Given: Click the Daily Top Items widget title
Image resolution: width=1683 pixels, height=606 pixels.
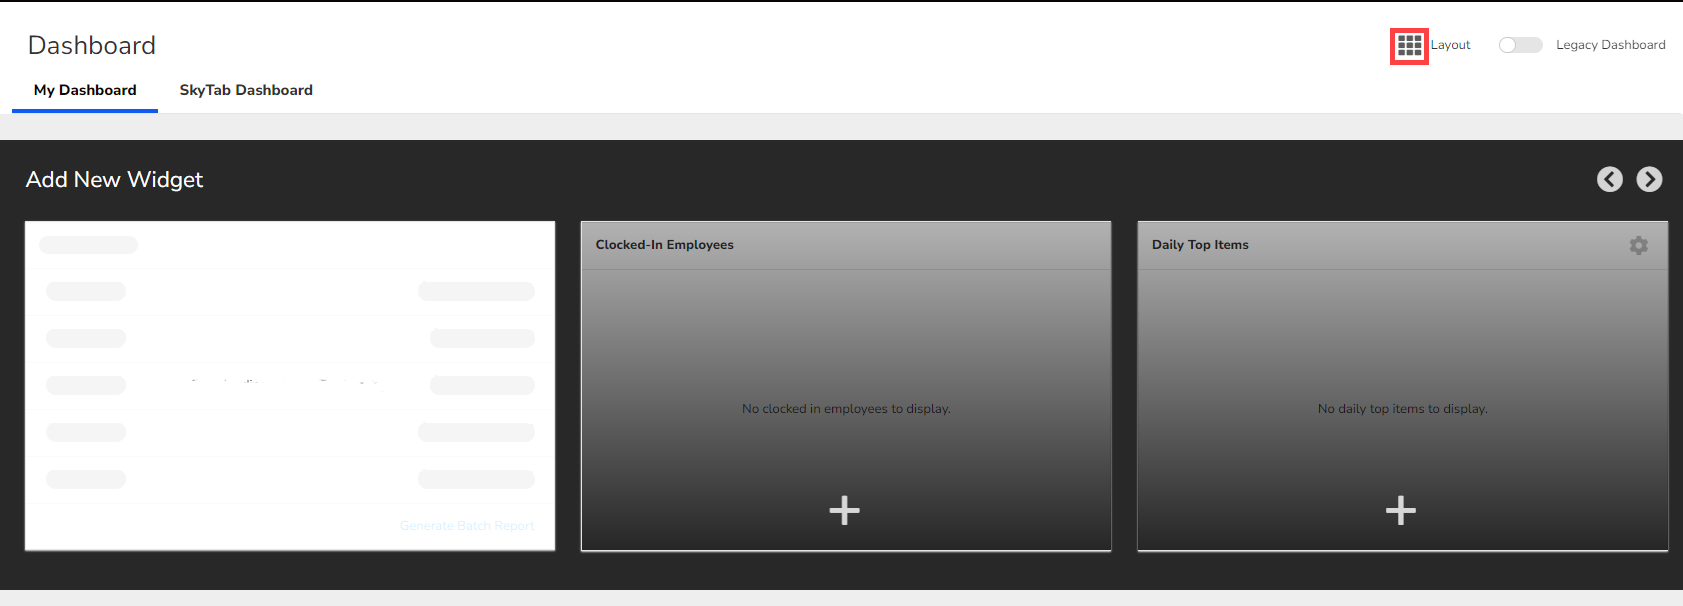Looking at the screenshot, I should click(x=1200, y=245).
